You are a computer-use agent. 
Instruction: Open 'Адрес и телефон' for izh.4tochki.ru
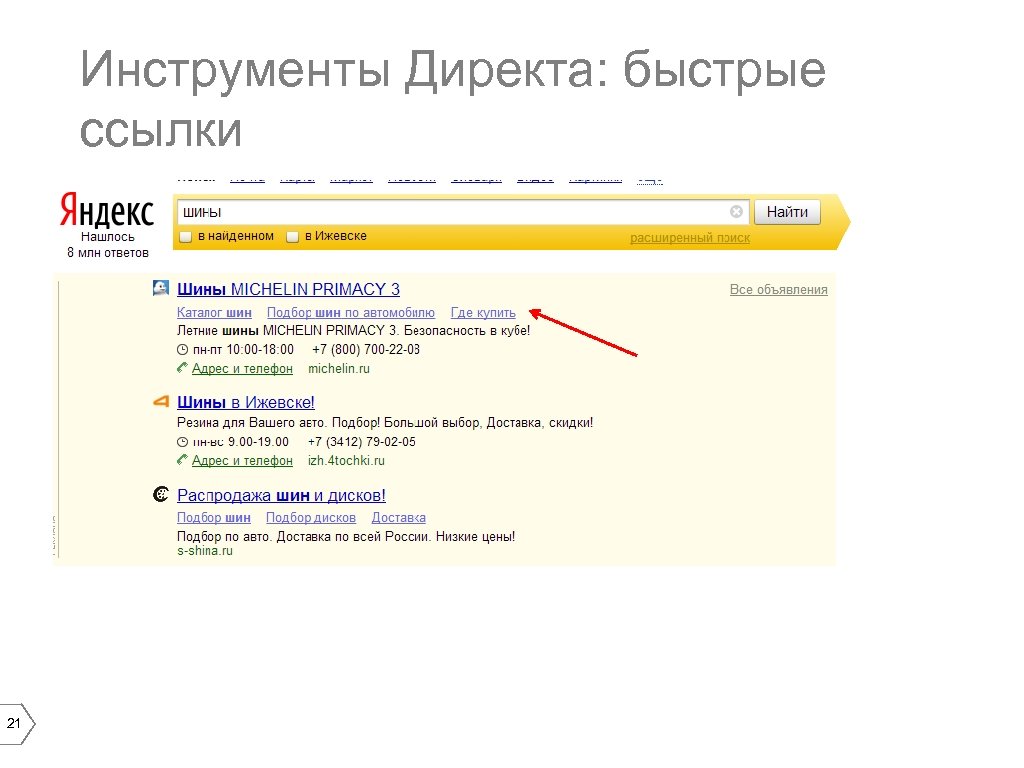pyautogui.click(x=242, y=460)
